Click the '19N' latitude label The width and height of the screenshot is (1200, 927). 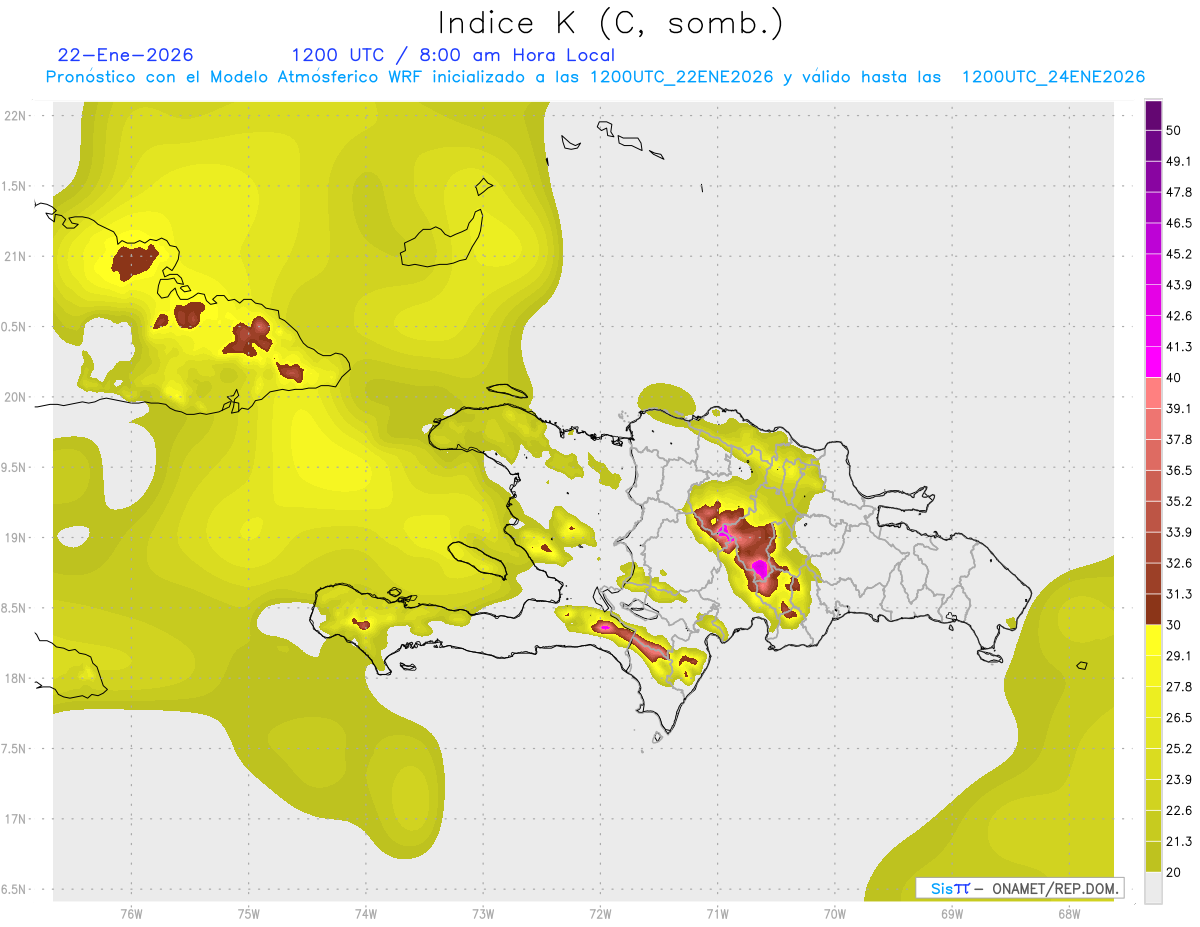pyautogui.click(x=16, y=537)
